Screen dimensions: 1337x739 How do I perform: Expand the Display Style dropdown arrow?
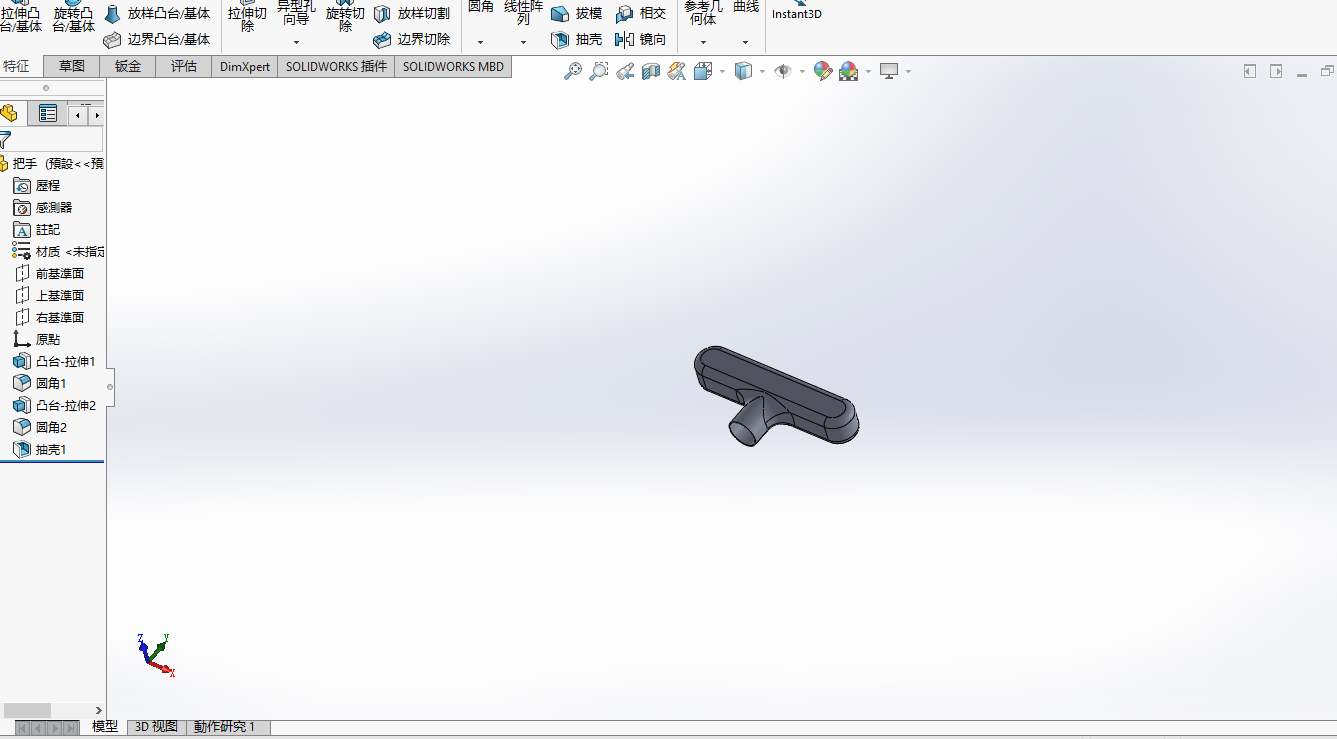pyautogui.click(x=762, y=72)
